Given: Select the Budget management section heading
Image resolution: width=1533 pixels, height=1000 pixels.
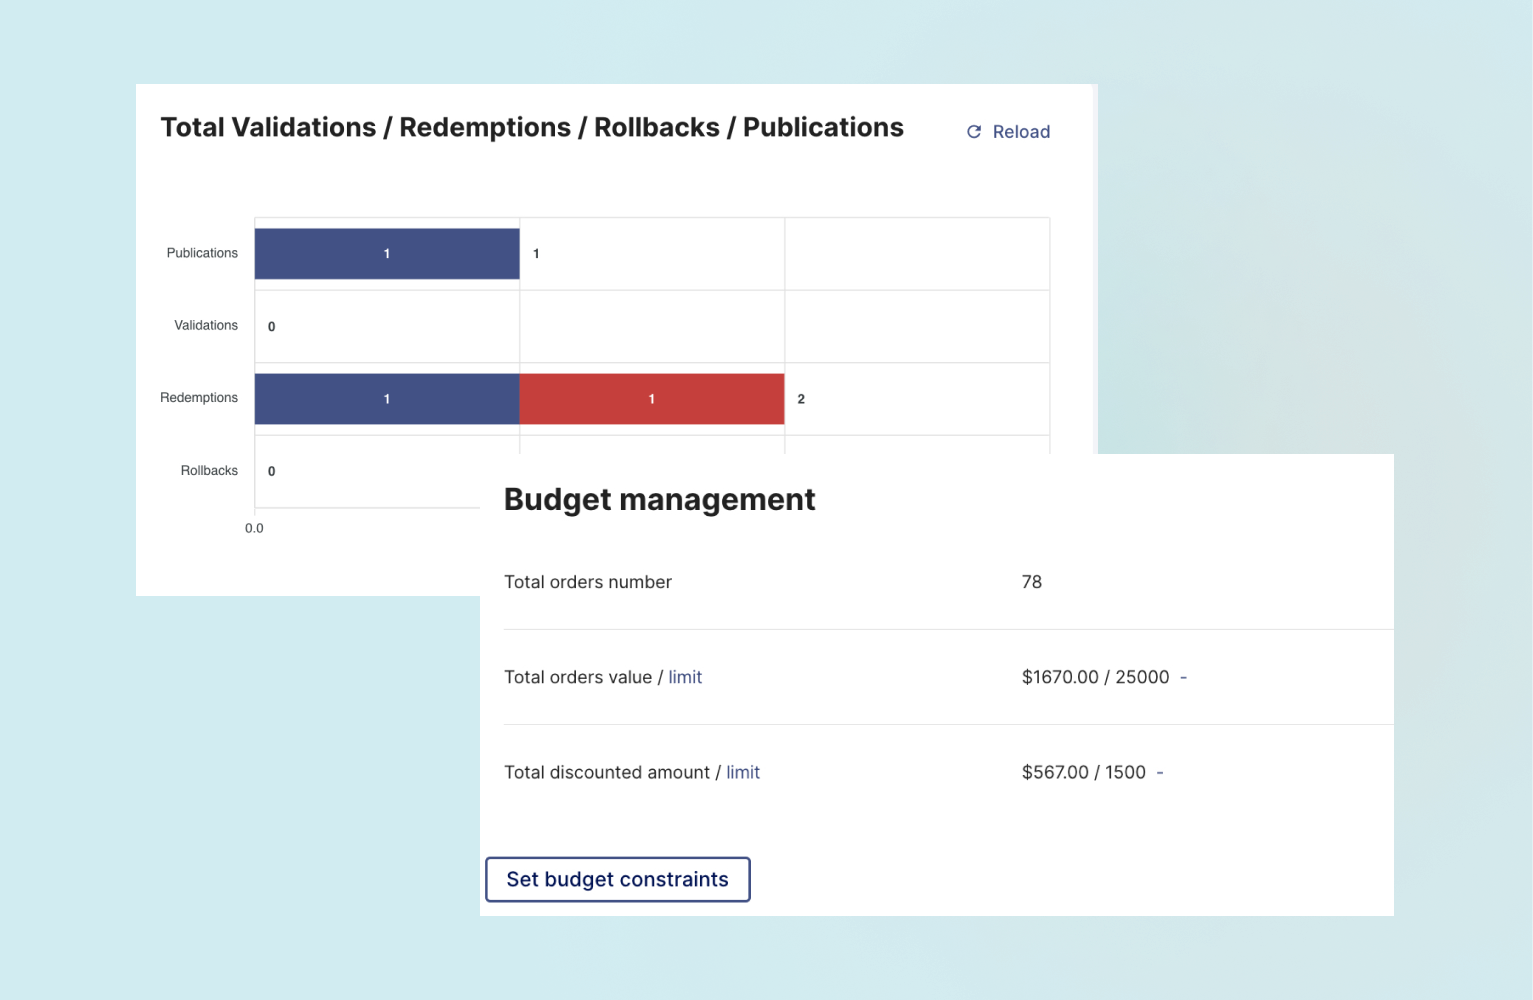Looking at the screenshot, I should [659, 499].
